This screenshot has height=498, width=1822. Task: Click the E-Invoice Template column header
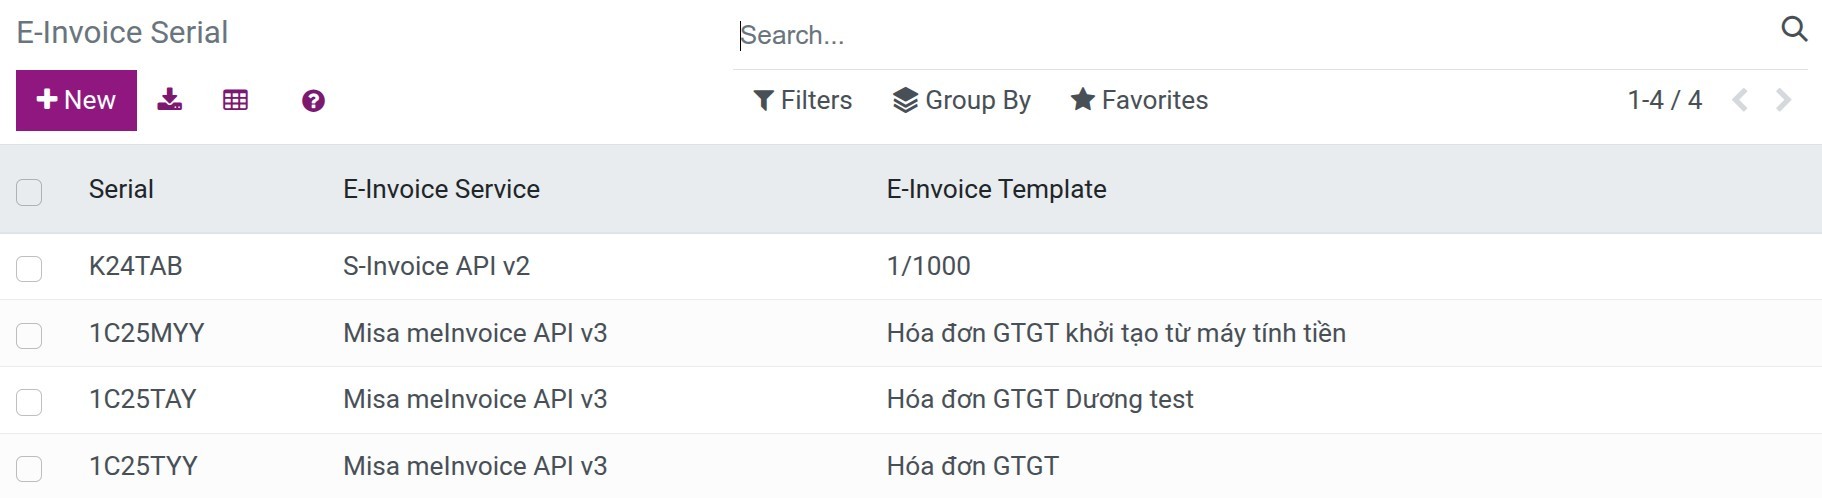pyautogui.click(x=996, y=189)
